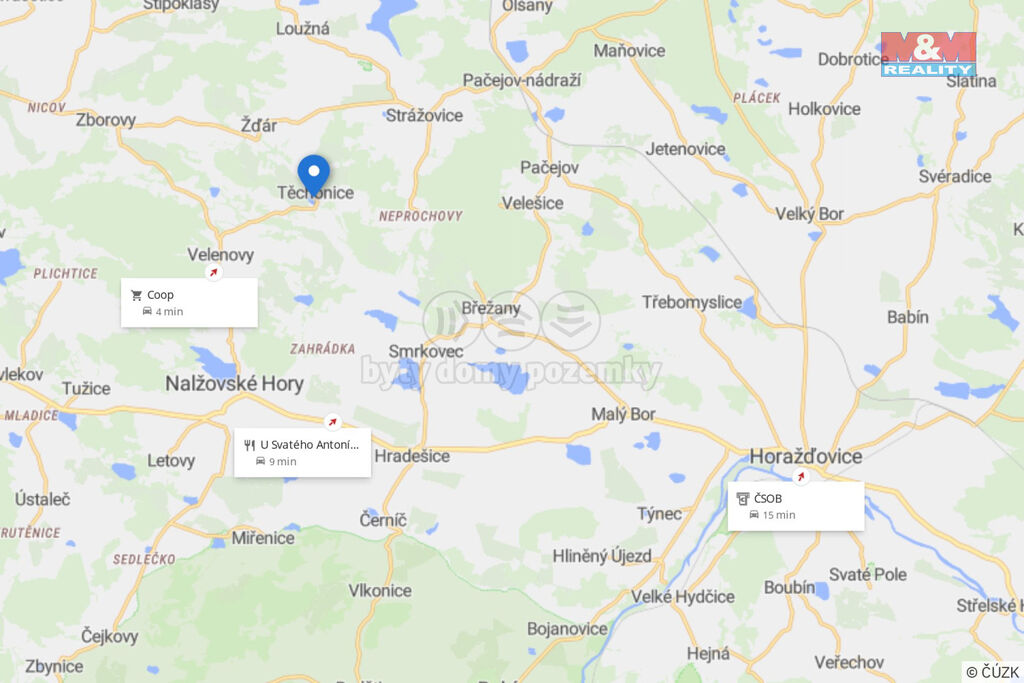Click the shopping cart icon in Coop card

tap(136, 295)
